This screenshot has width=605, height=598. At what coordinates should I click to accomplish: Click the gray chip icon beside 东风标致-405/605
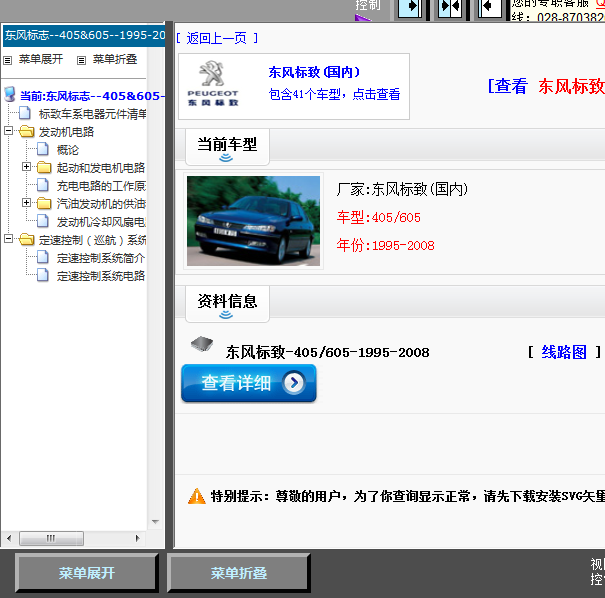tap(202, 343)
